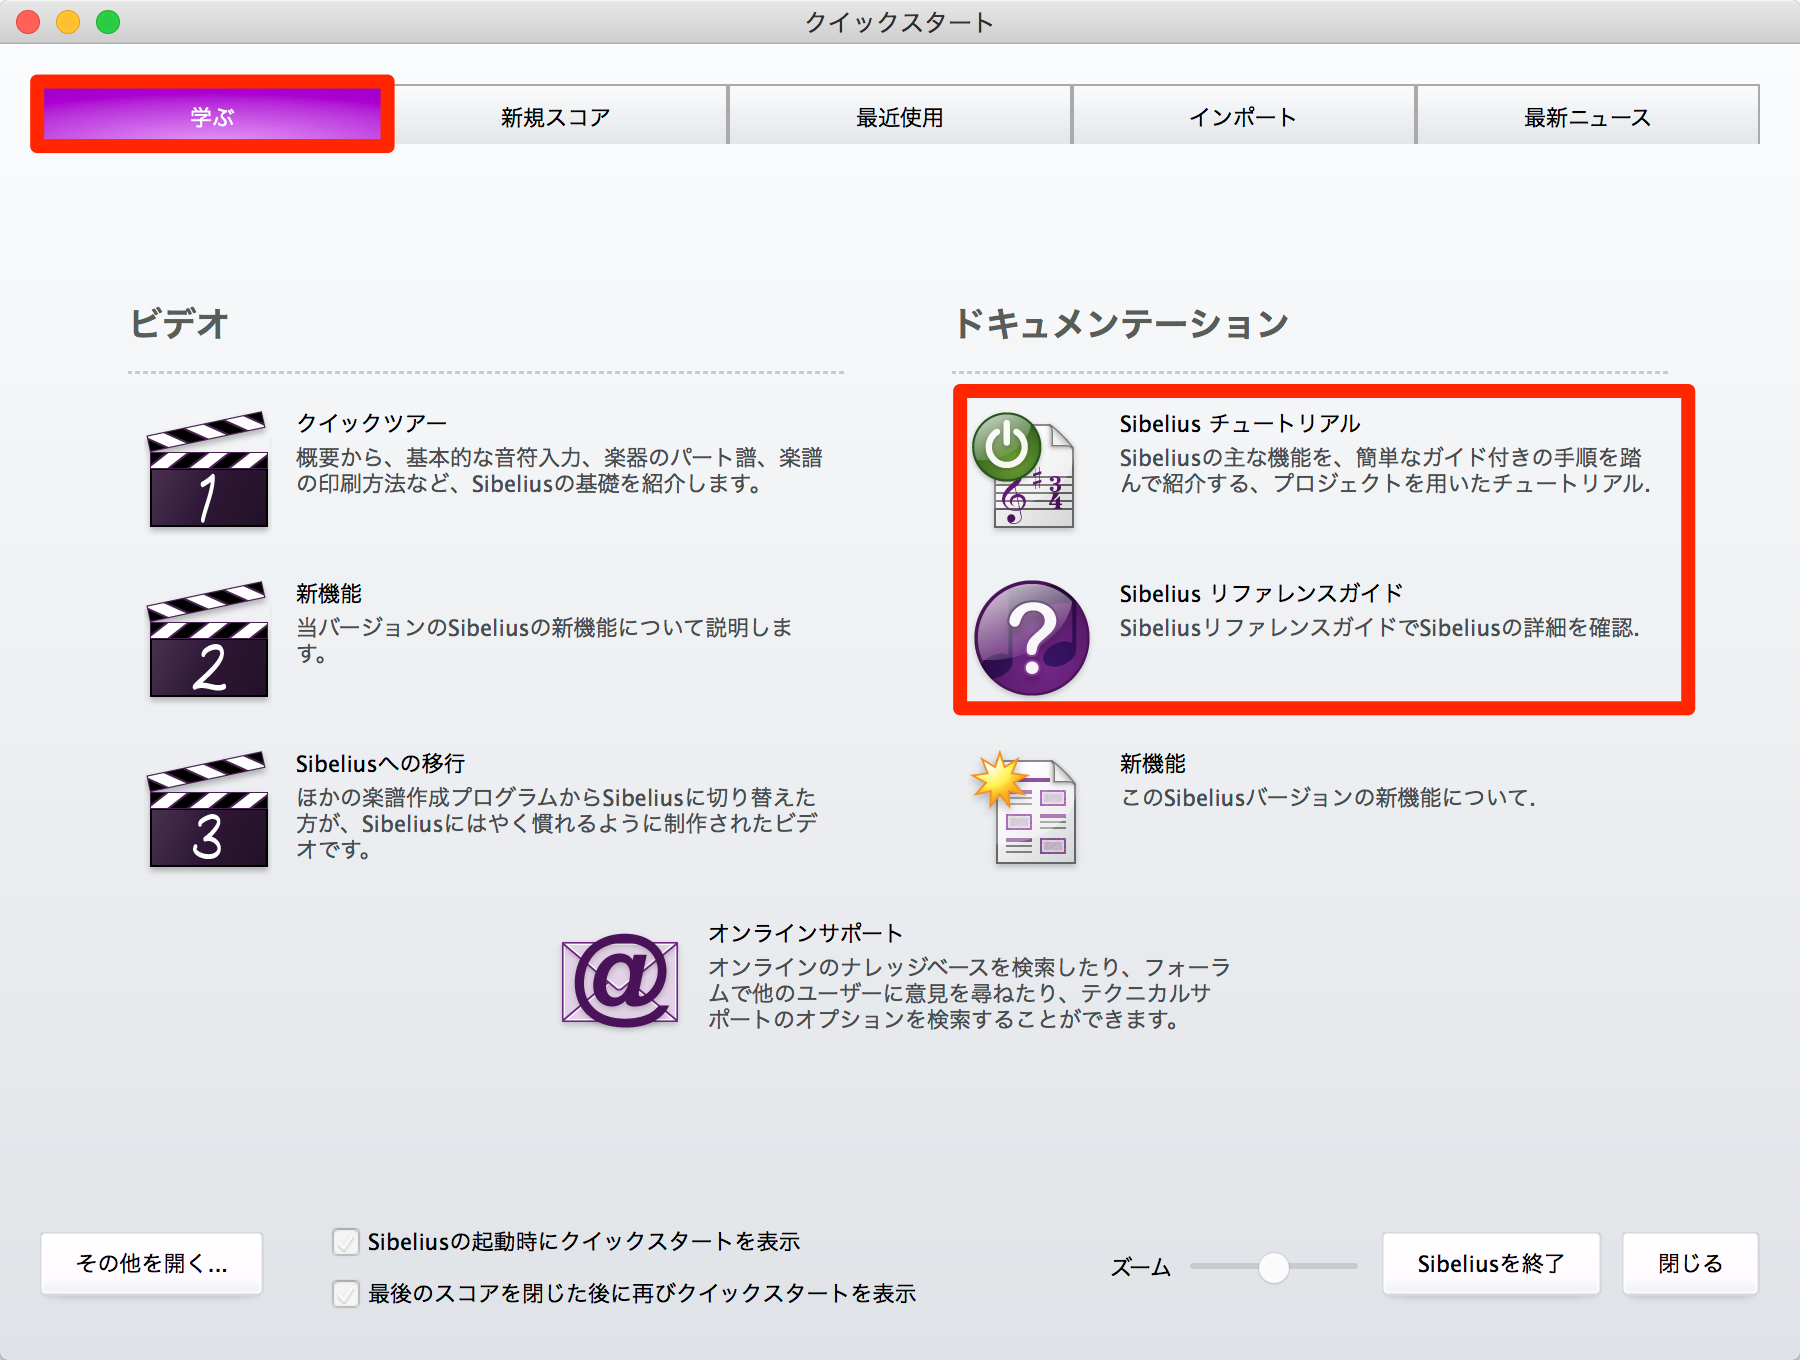Open the Sibelius チュートリアル title link
The image size is (1800, 1360).
(1240, 423)
